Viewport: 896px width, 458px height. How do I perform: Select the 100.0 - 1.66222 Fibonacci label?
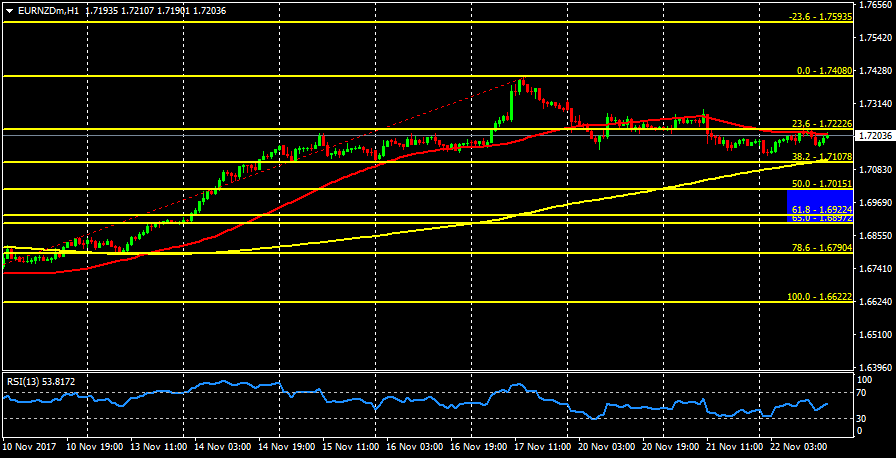[819, 297]
